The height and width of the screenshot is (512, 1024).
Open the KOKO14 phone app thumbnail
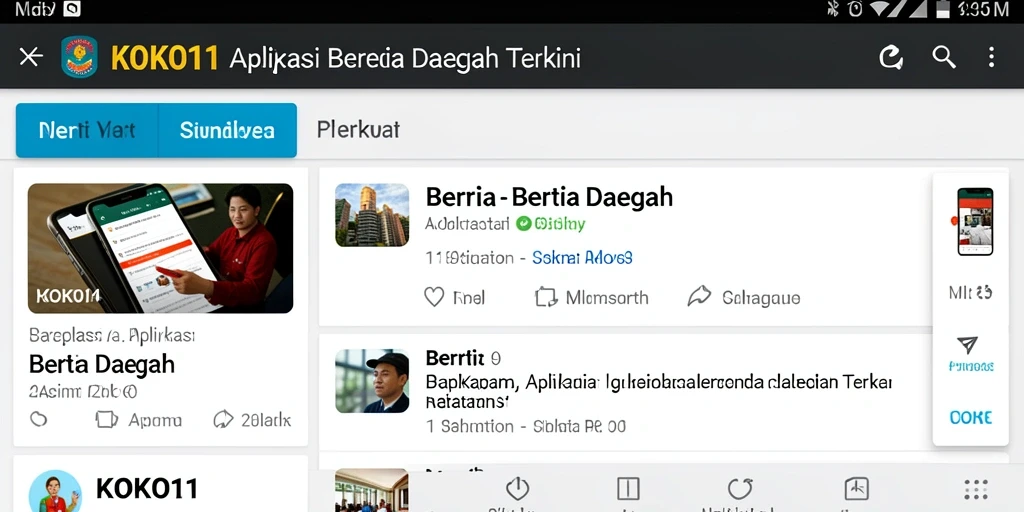click(x=160, y=248)
